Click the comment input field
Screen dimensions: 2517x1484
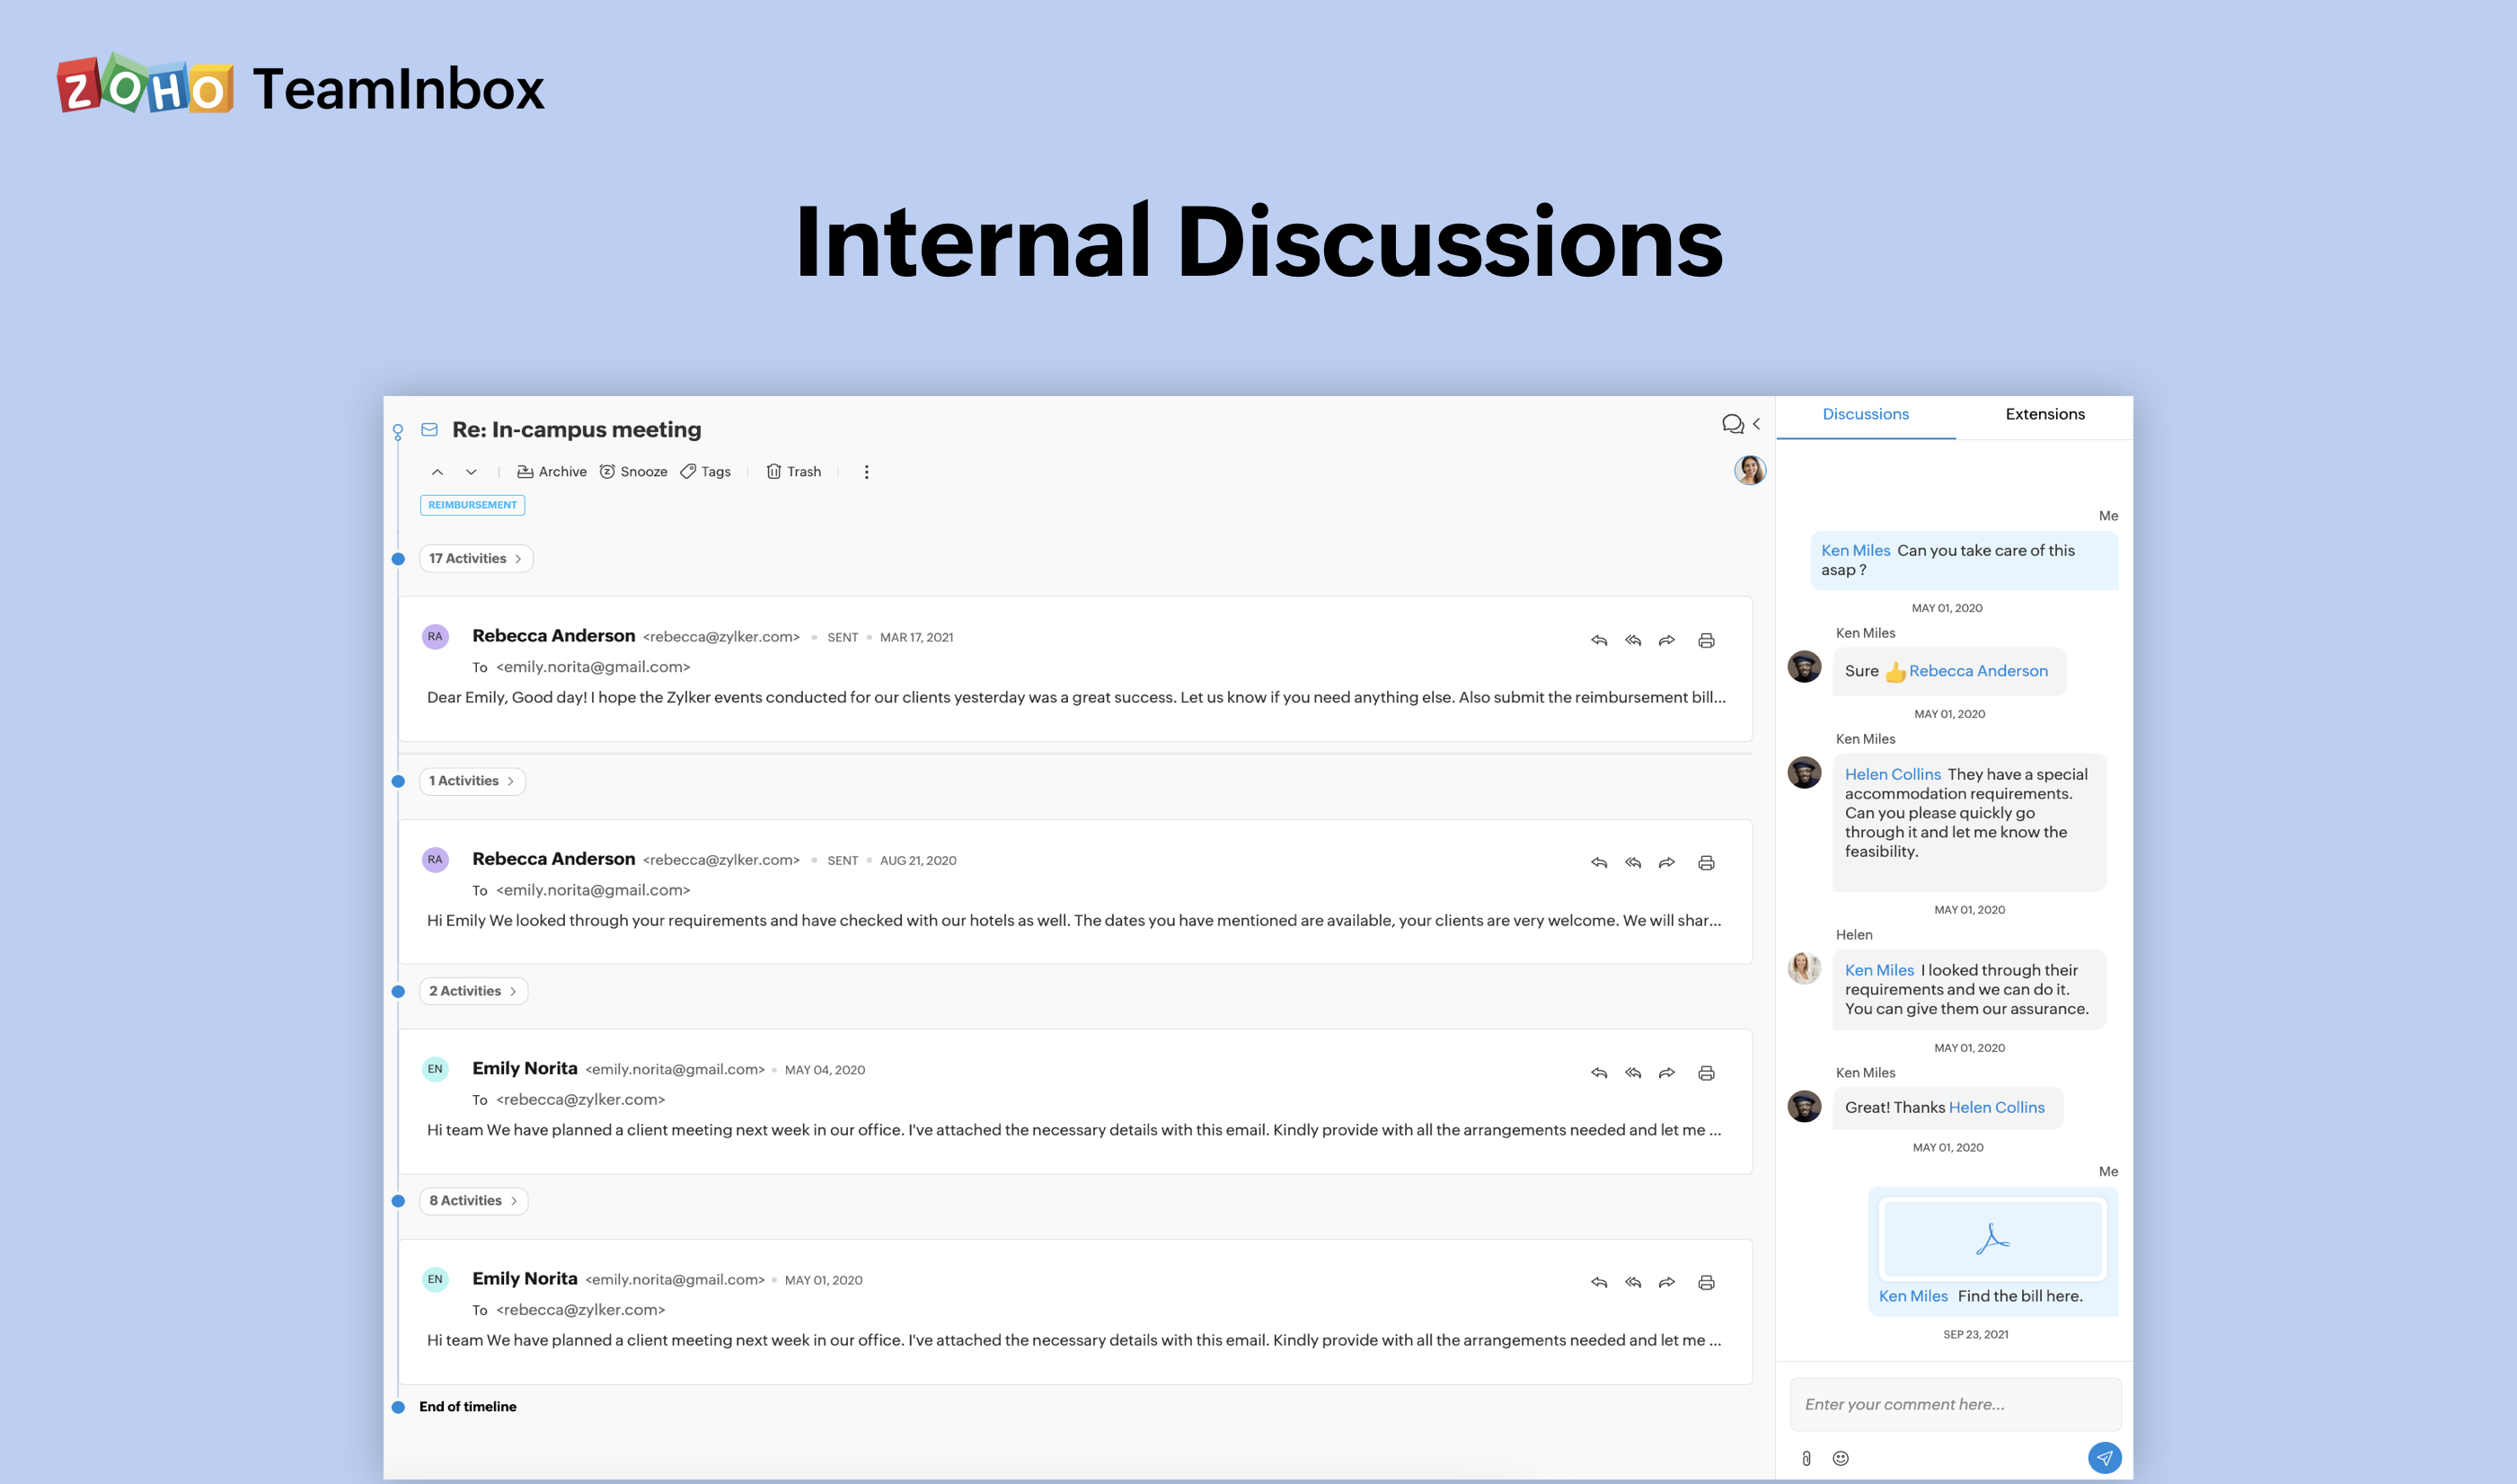[1955, 1404]
